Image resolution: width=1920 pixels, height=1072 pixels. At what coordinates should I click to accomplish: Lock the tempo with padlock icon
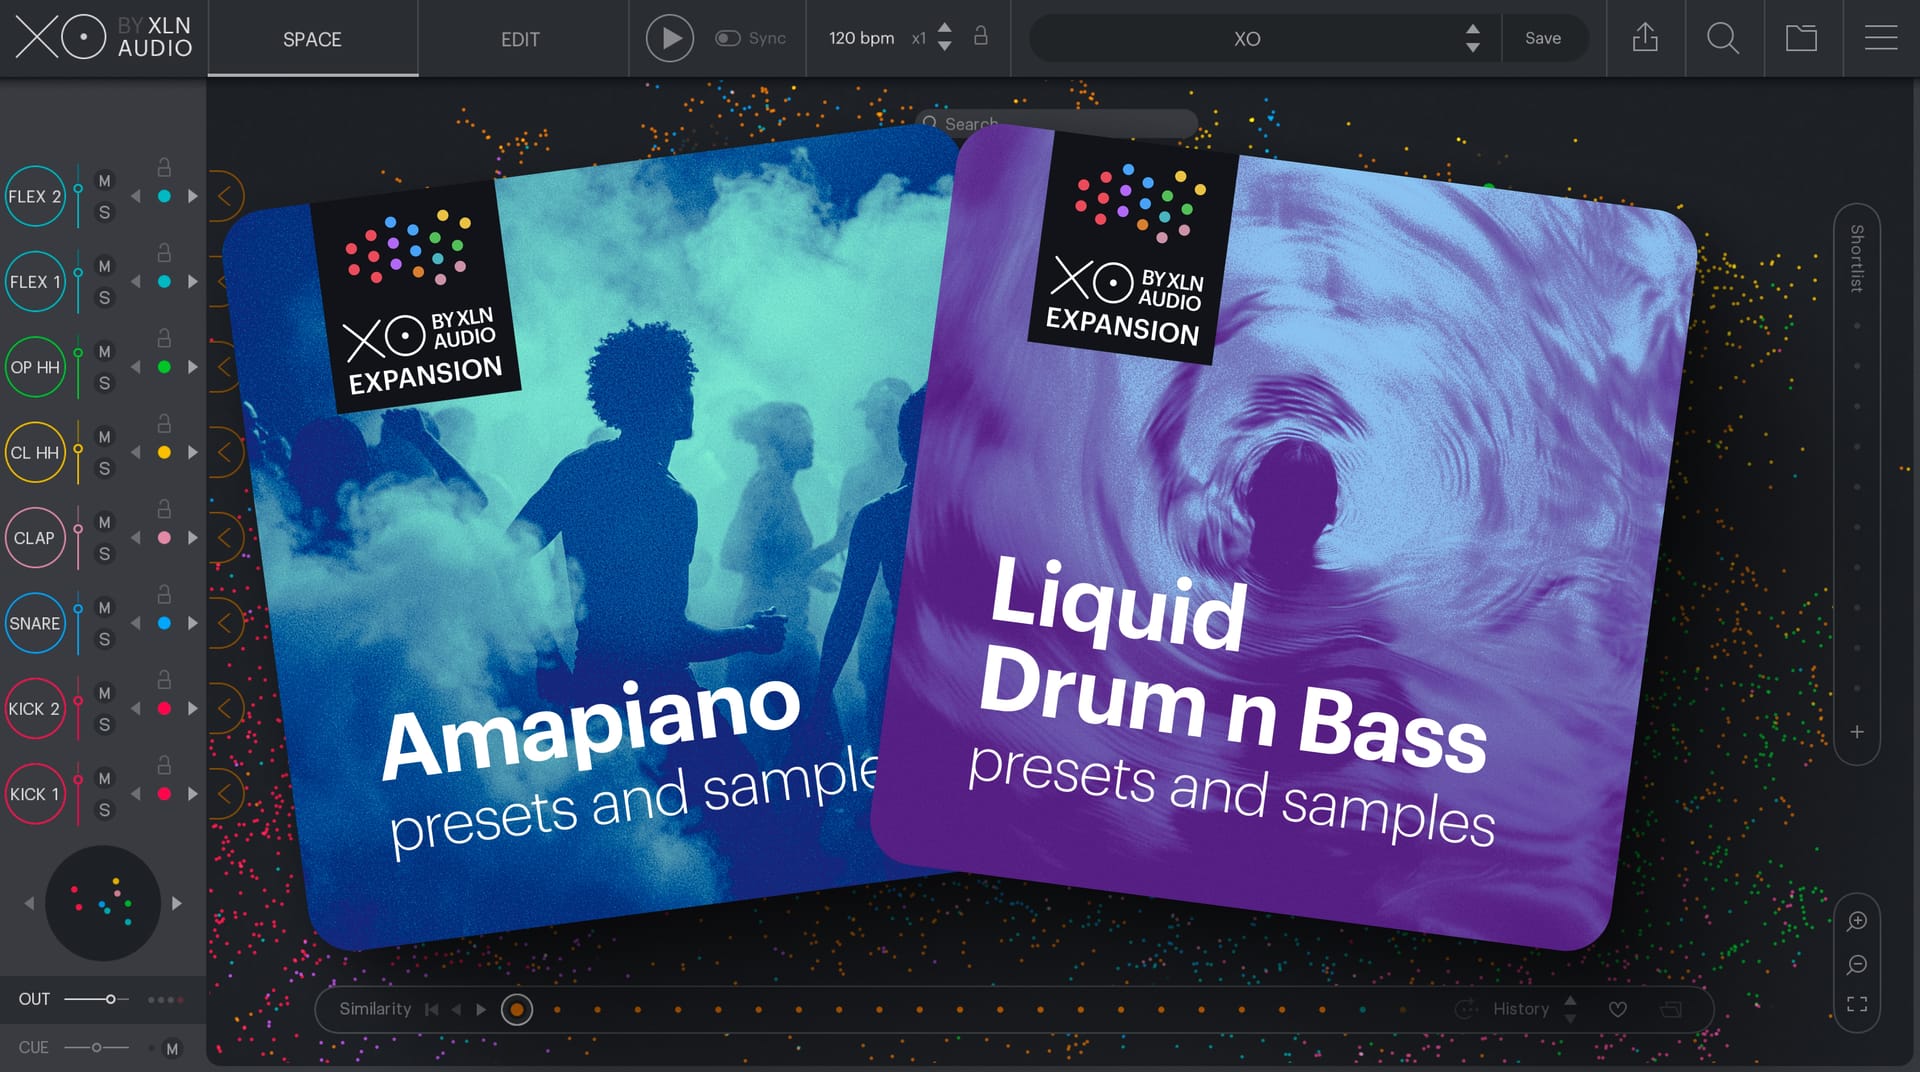(981, 36)
